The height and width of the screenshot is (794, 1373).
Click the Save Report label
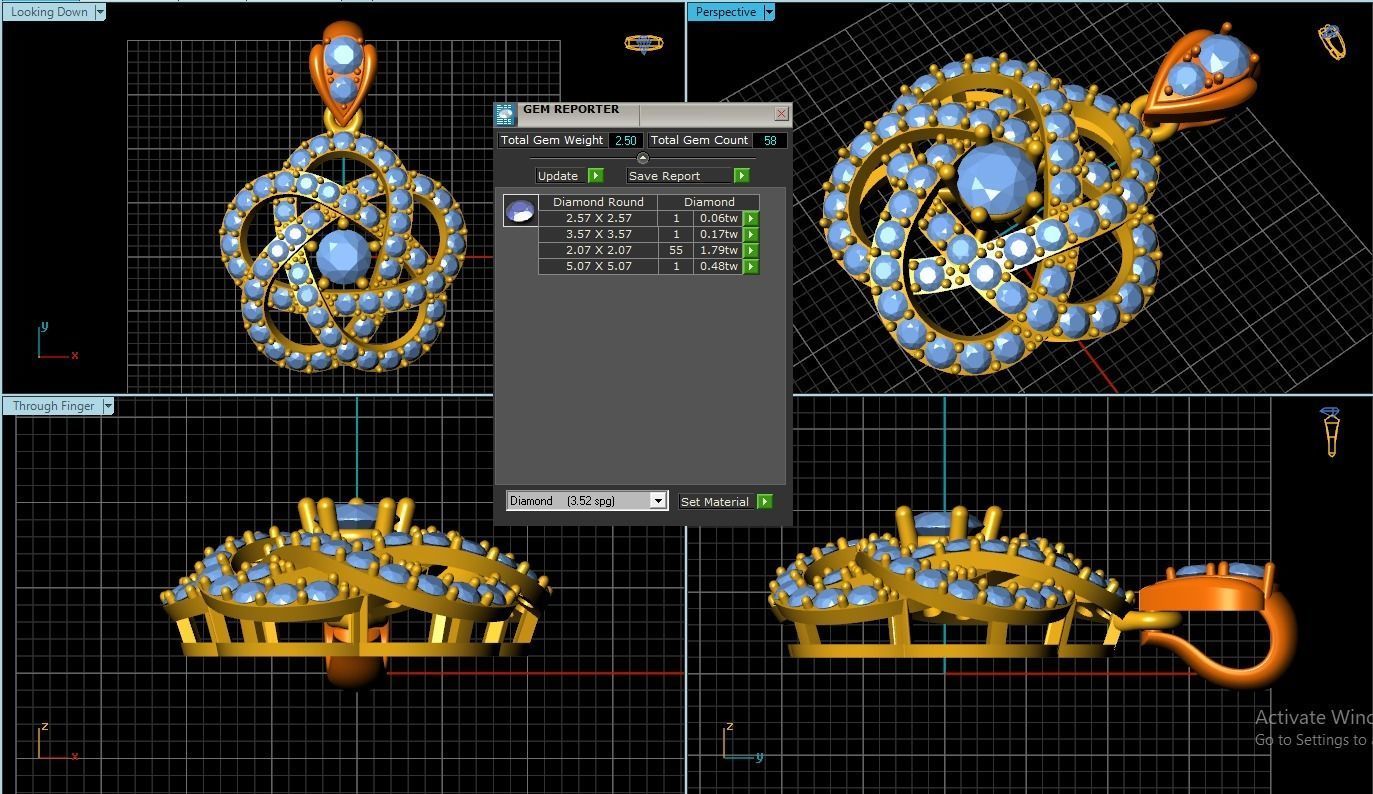coord(680,176)
